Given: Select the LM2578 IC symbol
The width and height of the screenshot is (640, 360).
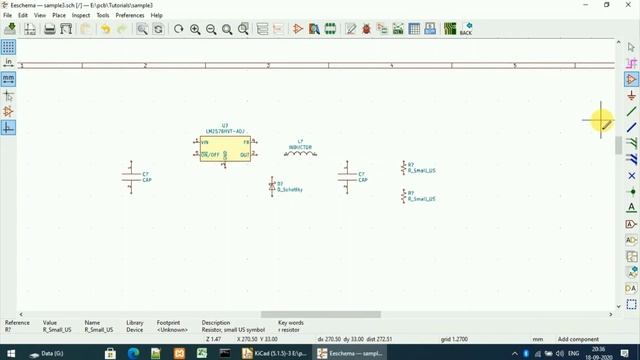Looking at the screenshot, I should [225, 149].
